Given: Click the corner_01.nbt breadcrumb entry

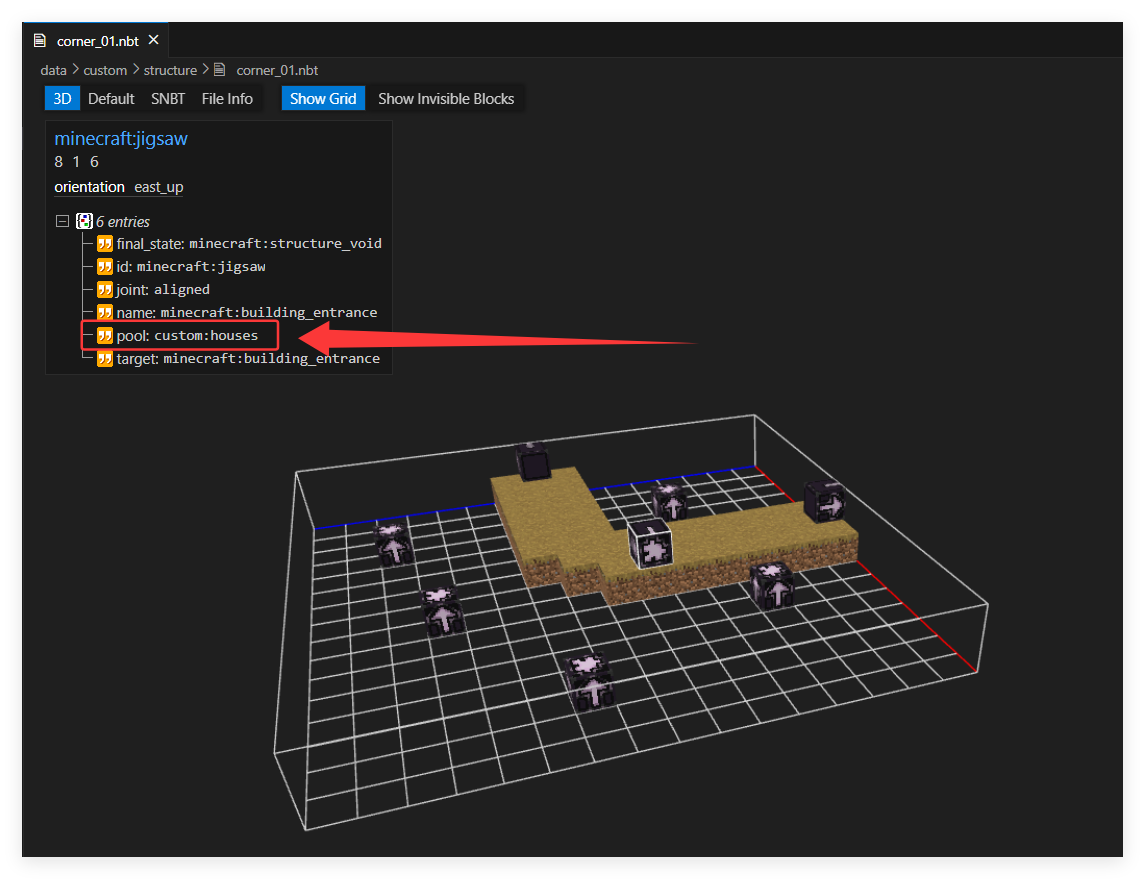Looking at the screenshot, I should pyautogui.click(x=277, y=70).
